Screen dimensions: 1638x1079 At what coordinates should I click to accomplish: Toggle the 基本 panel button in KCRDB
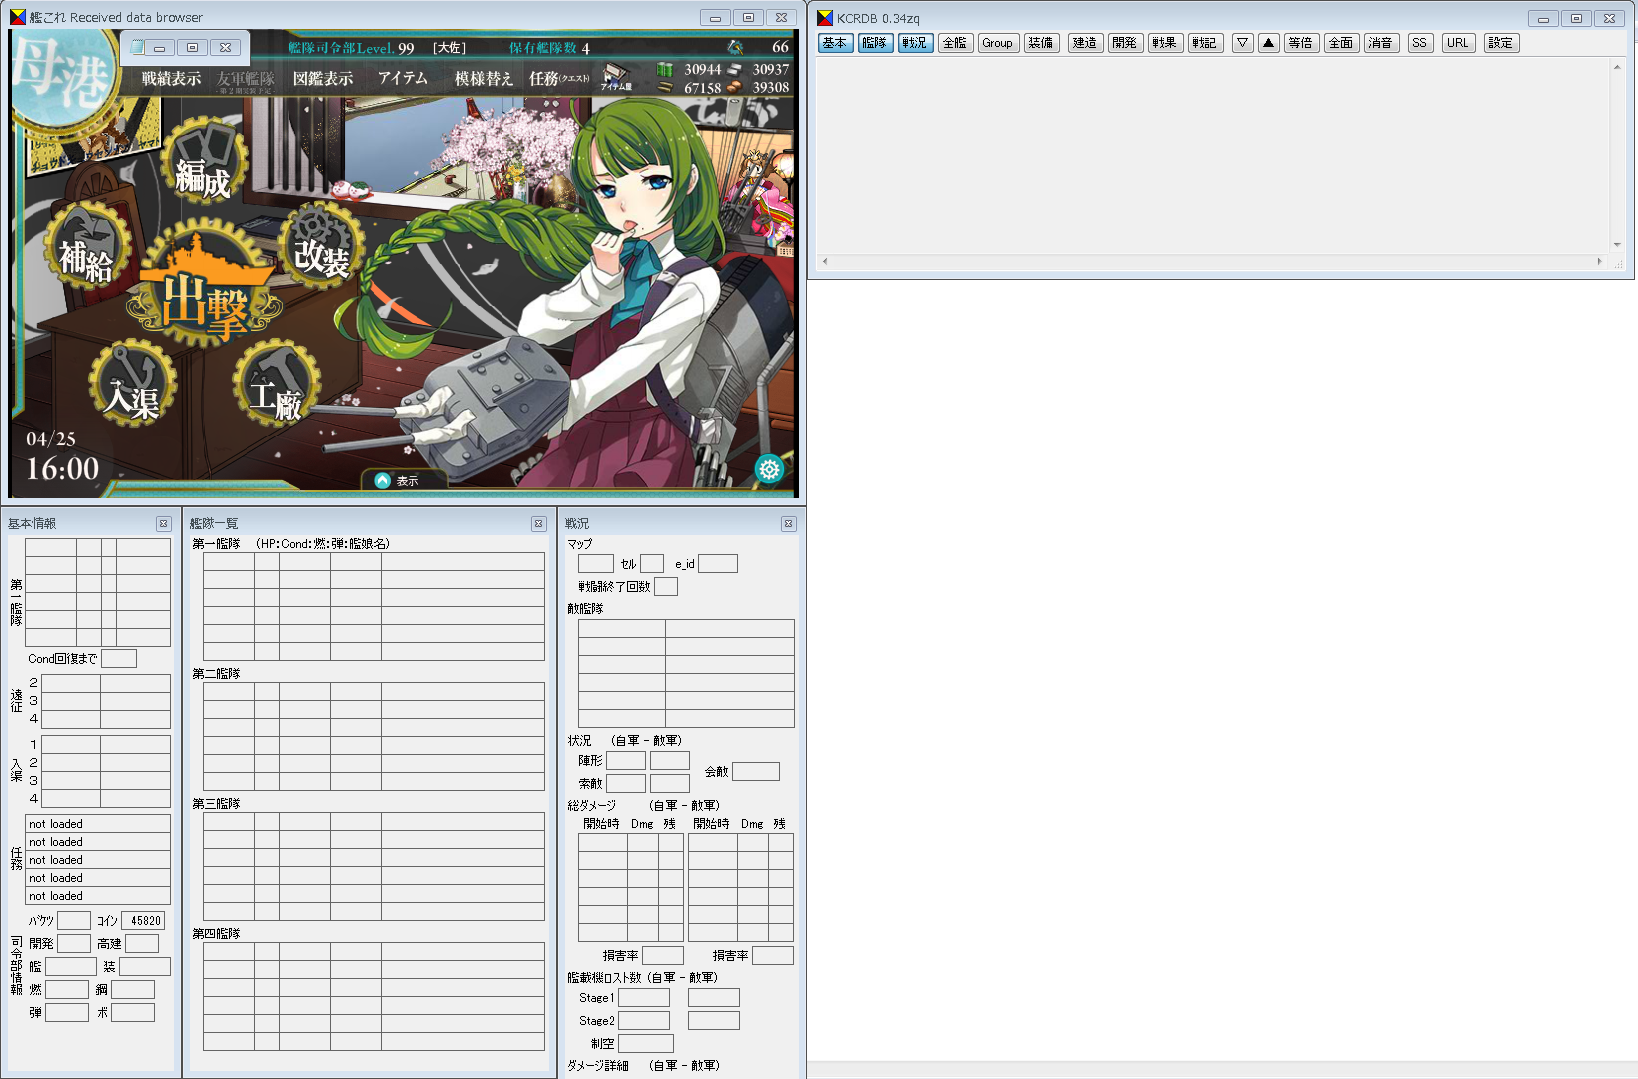pos(835,43)
